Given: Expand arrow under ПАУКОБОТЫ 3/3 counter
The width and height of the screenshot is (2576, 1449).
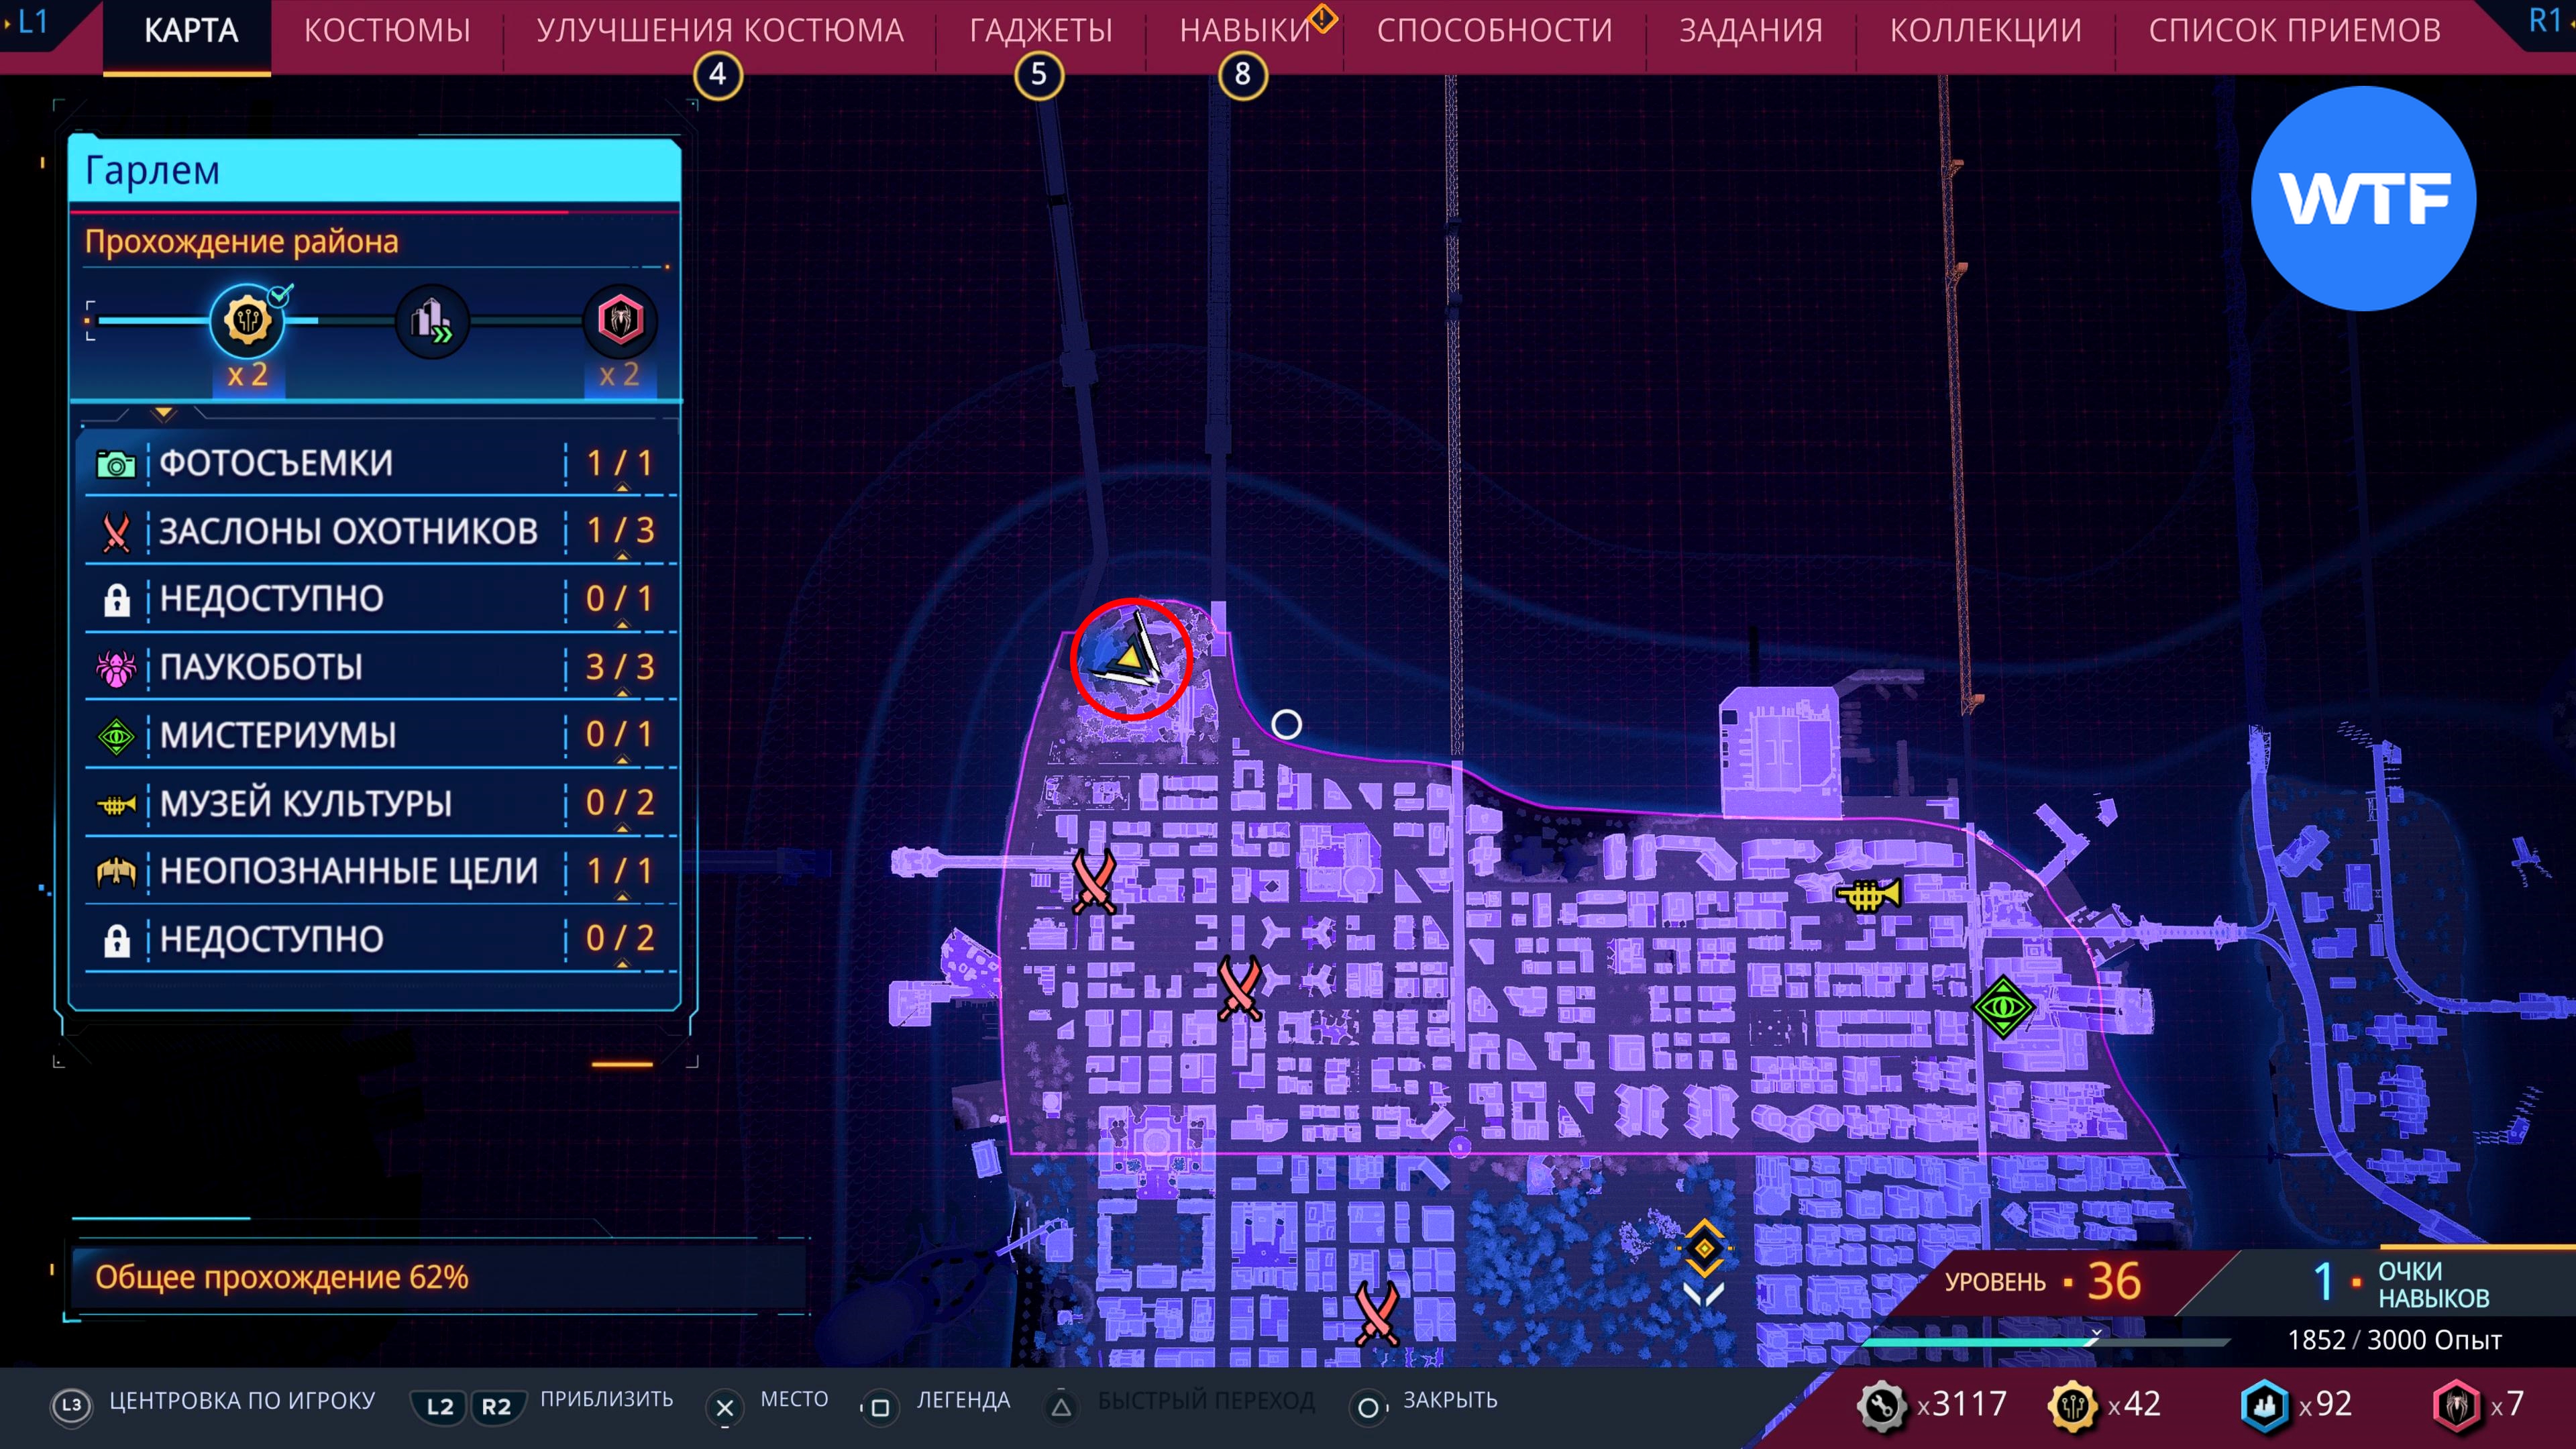Looking at the screenshot, I should tap(622, 692).
